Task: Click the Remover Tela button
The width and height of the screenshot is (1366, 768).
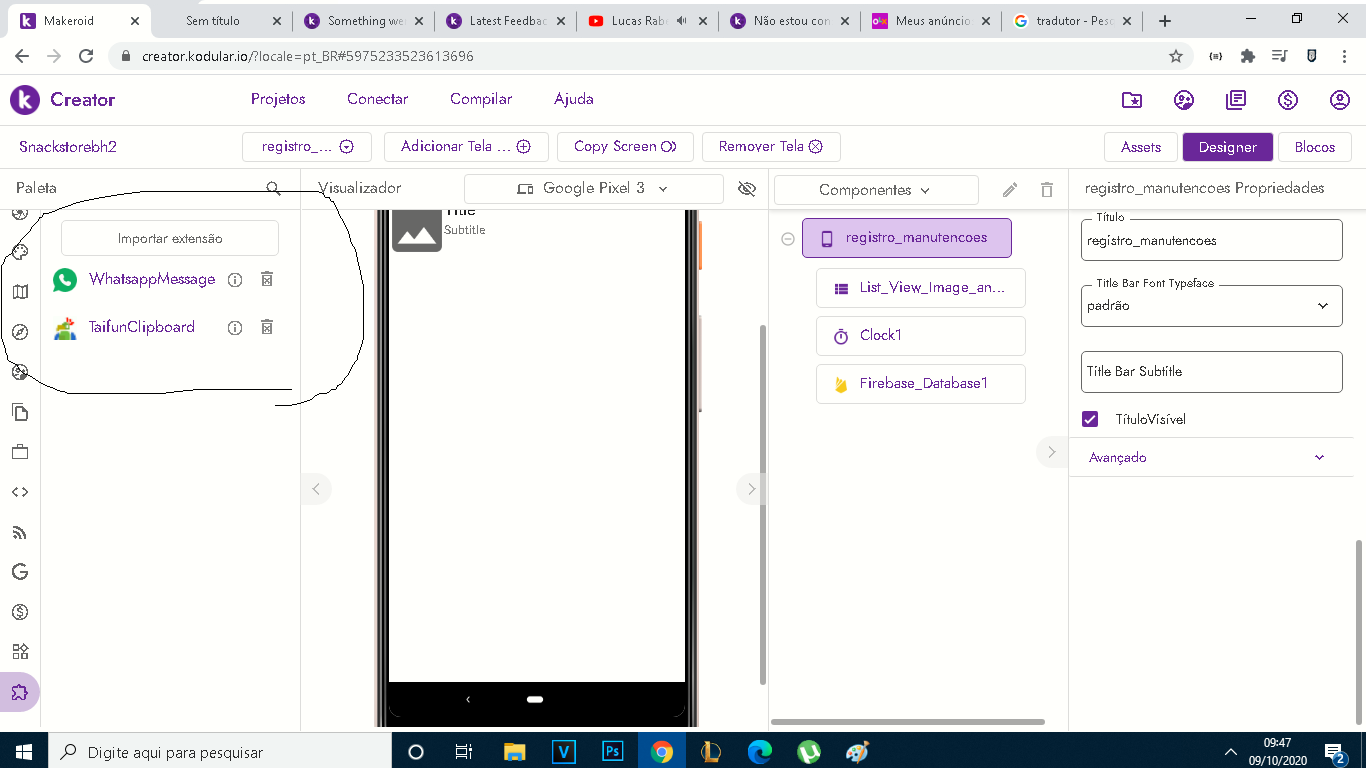Action: click(770, 147)
